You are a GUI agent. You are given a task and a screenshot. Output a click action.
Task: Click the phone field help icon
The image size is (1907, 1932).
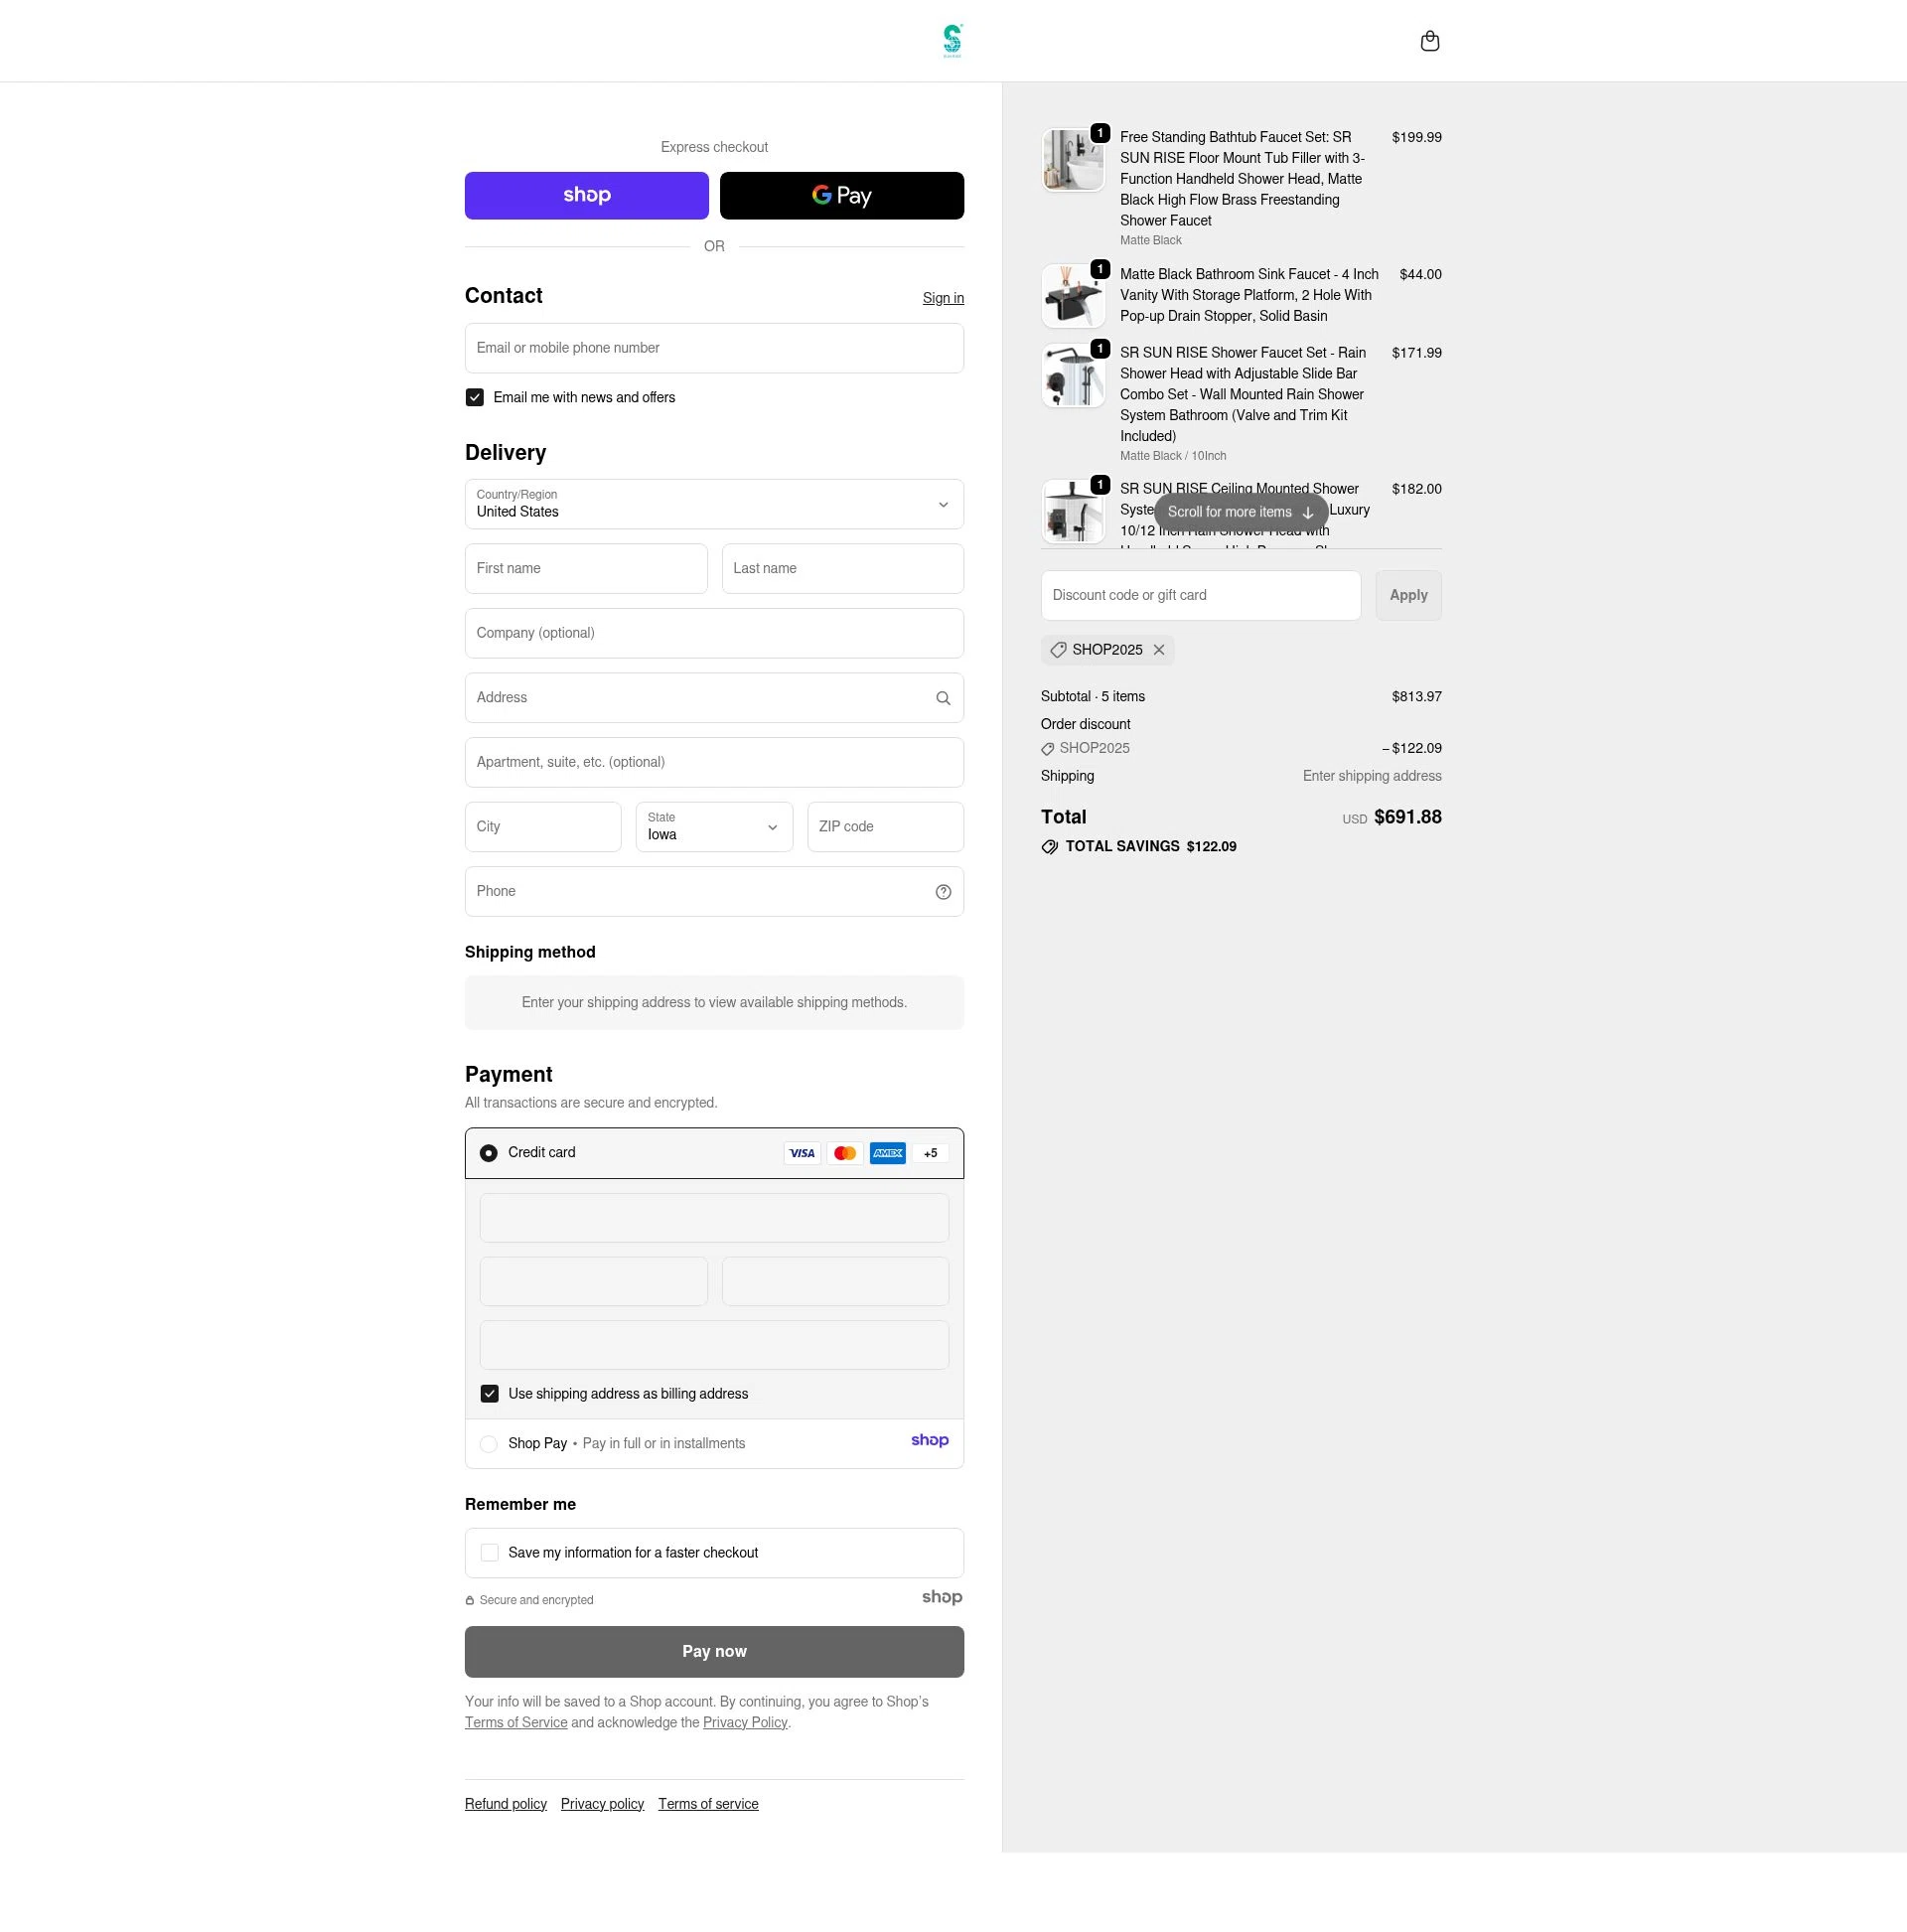click(x=942, y=892)
